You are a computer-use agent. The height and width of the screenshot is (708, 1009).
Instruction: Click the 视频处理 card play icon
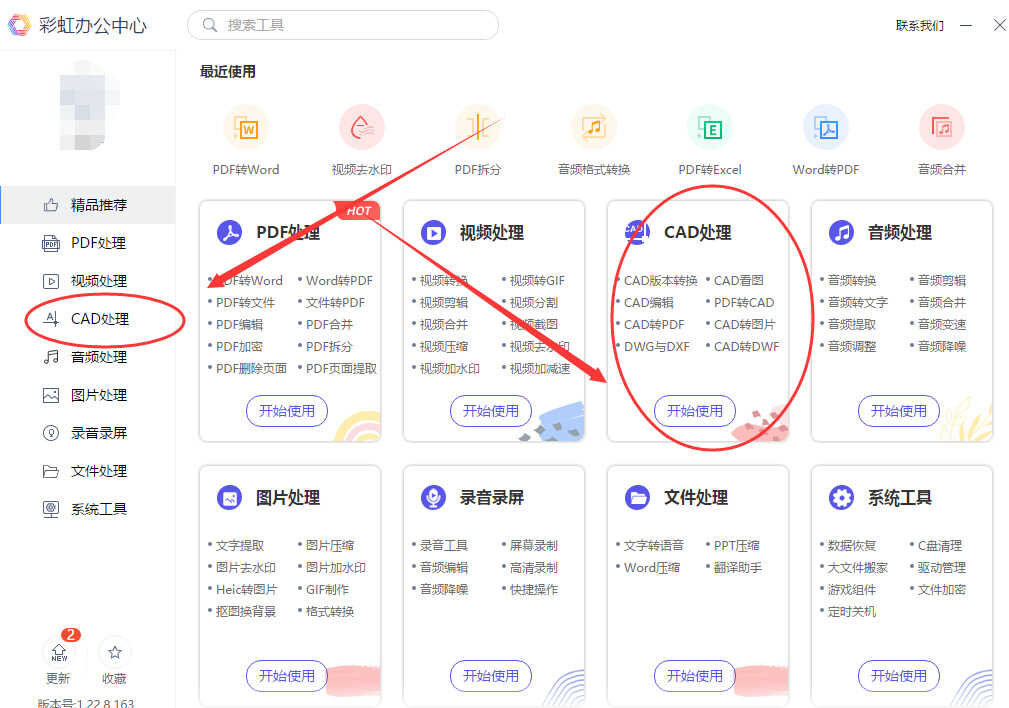(433, 232)
